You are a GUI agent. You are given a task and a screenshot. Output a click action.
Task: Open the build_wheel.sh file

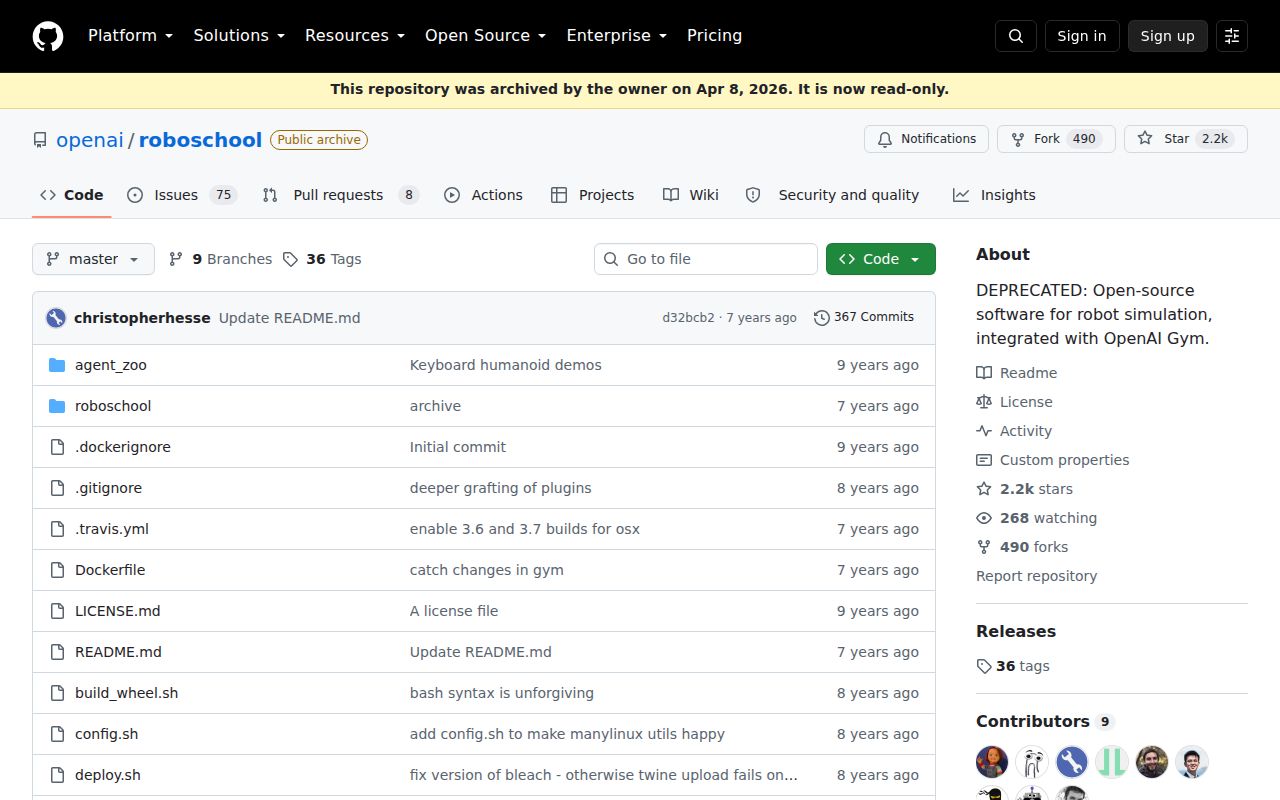coord(126,693)
